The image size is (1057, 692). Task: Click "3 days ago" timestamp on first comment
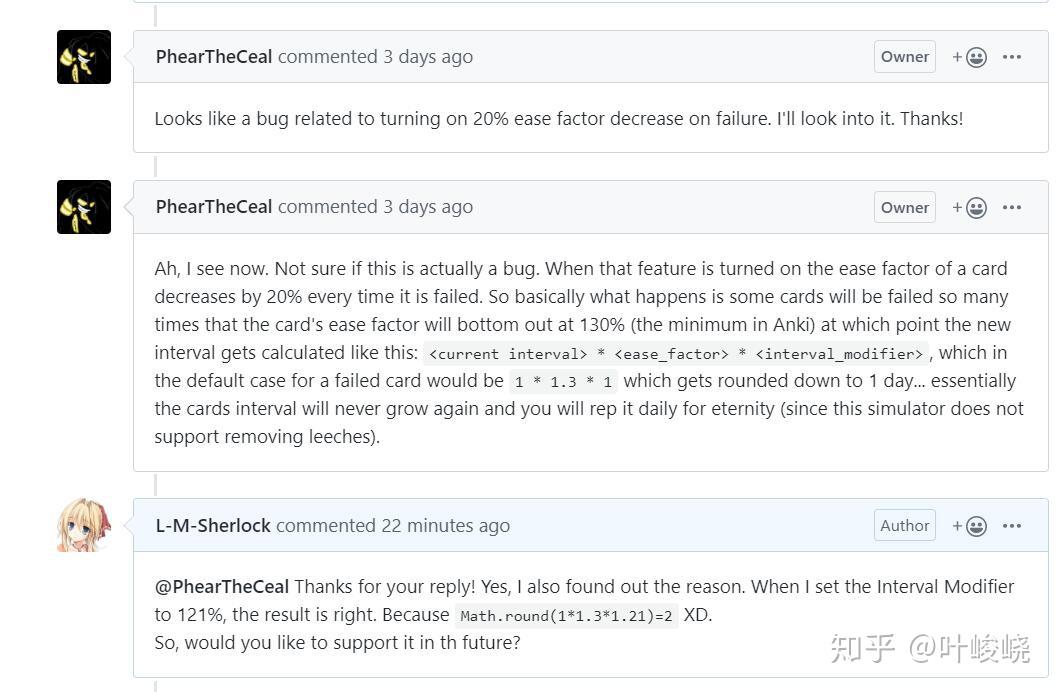pyautogui.click(x=428, y=57)
